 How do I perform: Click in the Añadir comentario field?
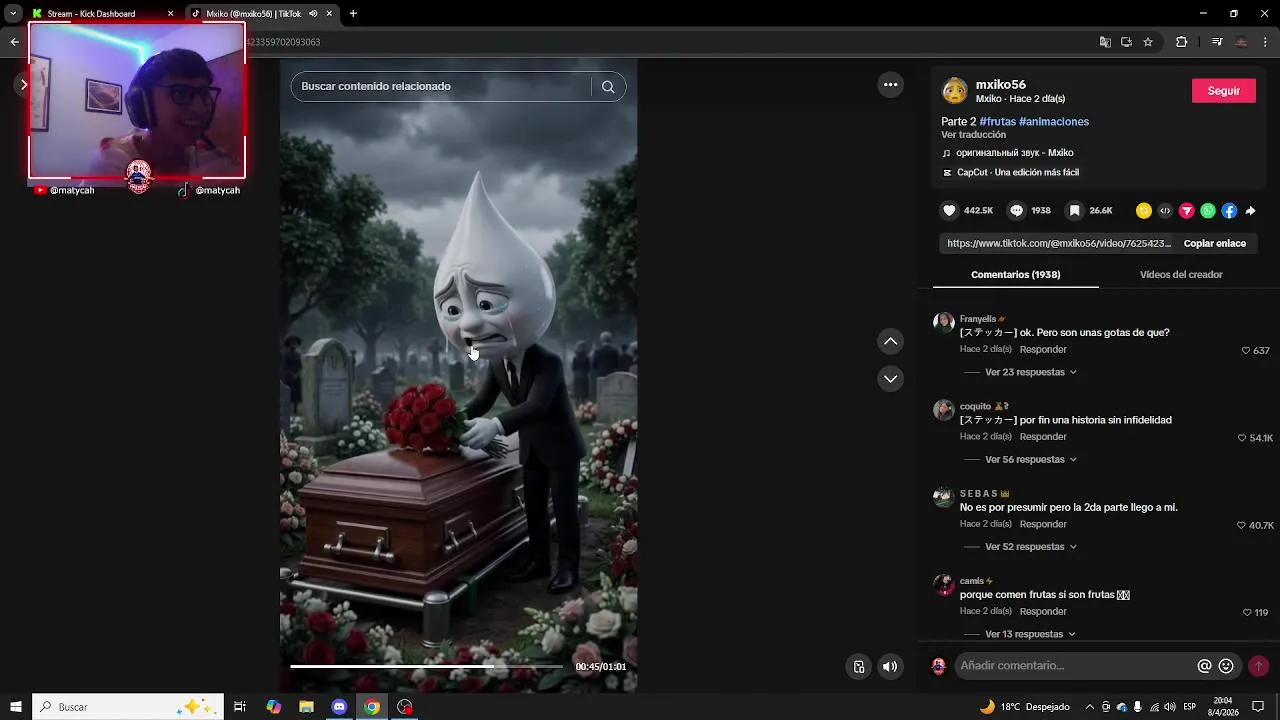coord(1073,666)
